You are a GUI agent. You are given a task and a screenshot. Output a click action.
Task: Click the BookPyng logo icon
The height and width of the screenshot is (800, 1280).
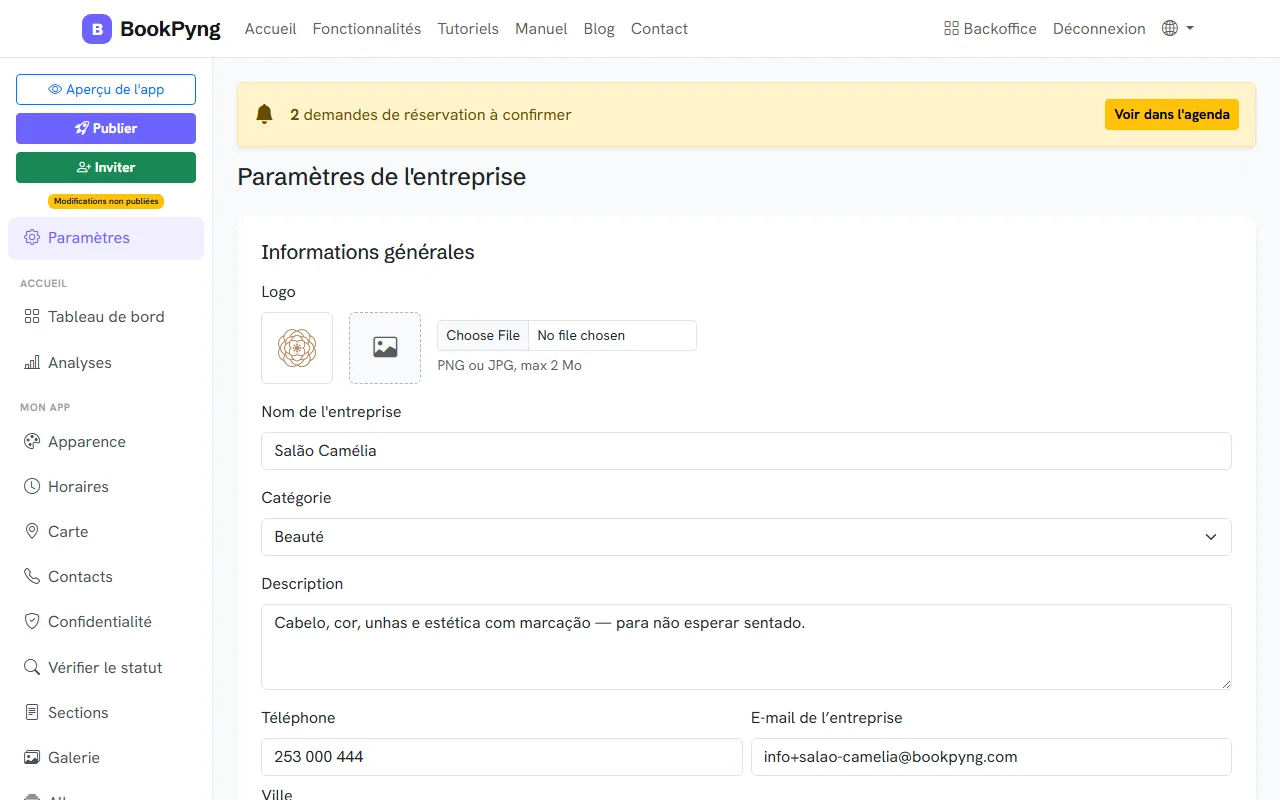tap(97, 29)
